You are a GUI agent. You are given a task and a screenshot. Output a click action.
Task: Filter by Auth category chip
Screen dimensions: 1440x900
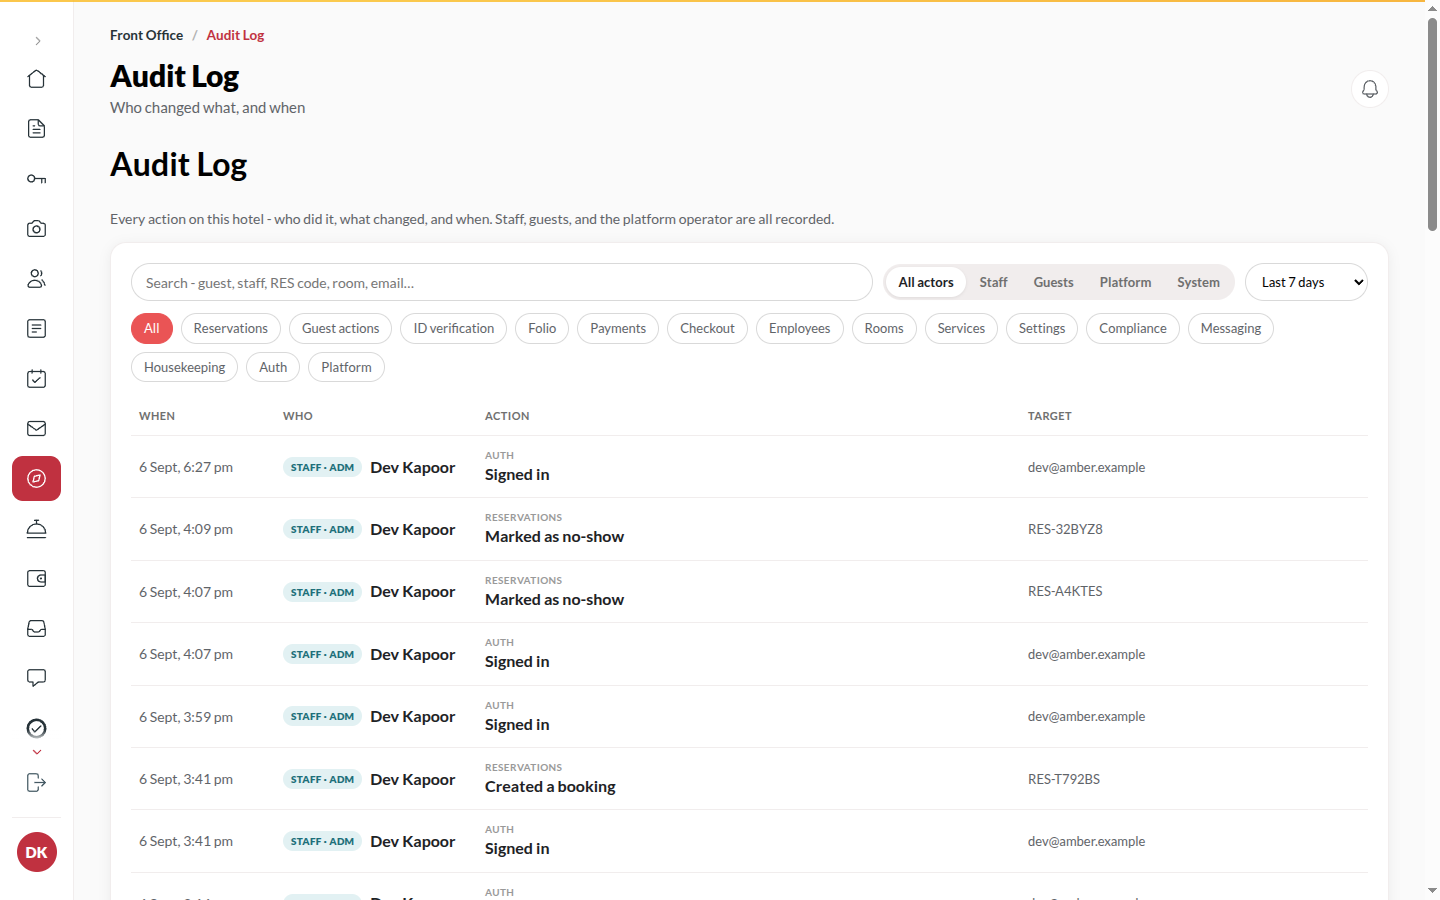(273, 367)
